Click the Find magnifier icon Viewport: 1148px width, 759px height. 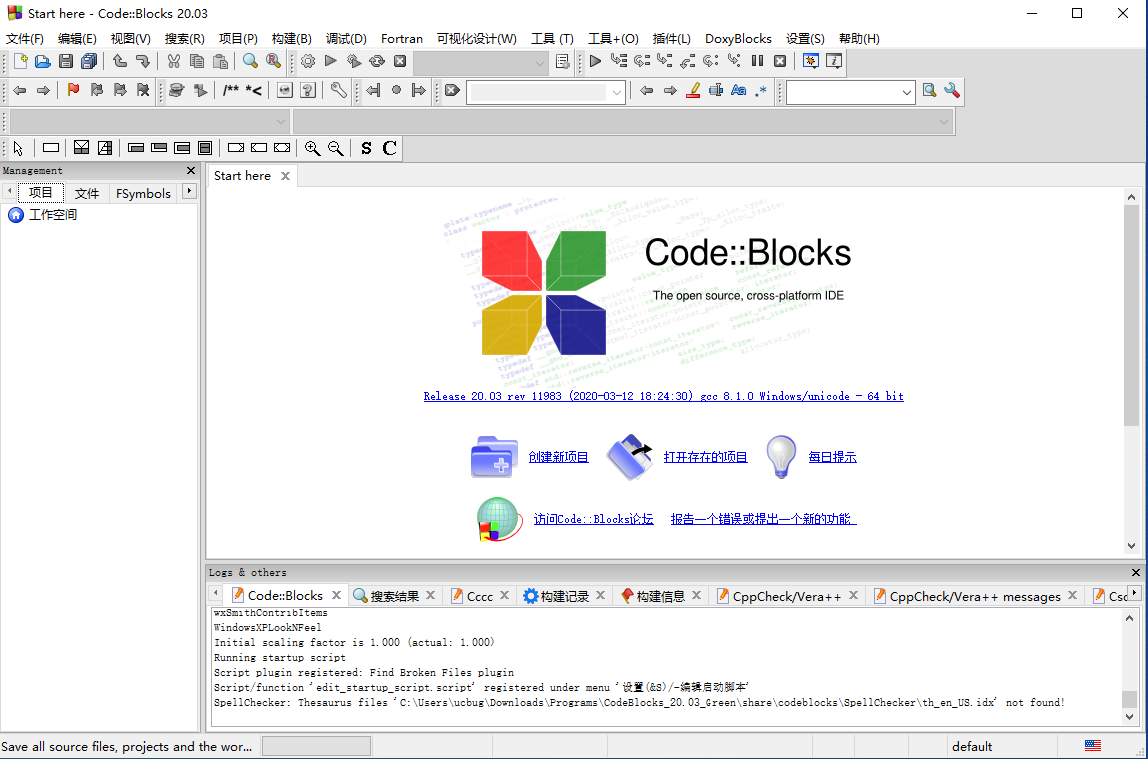(250, 61)
